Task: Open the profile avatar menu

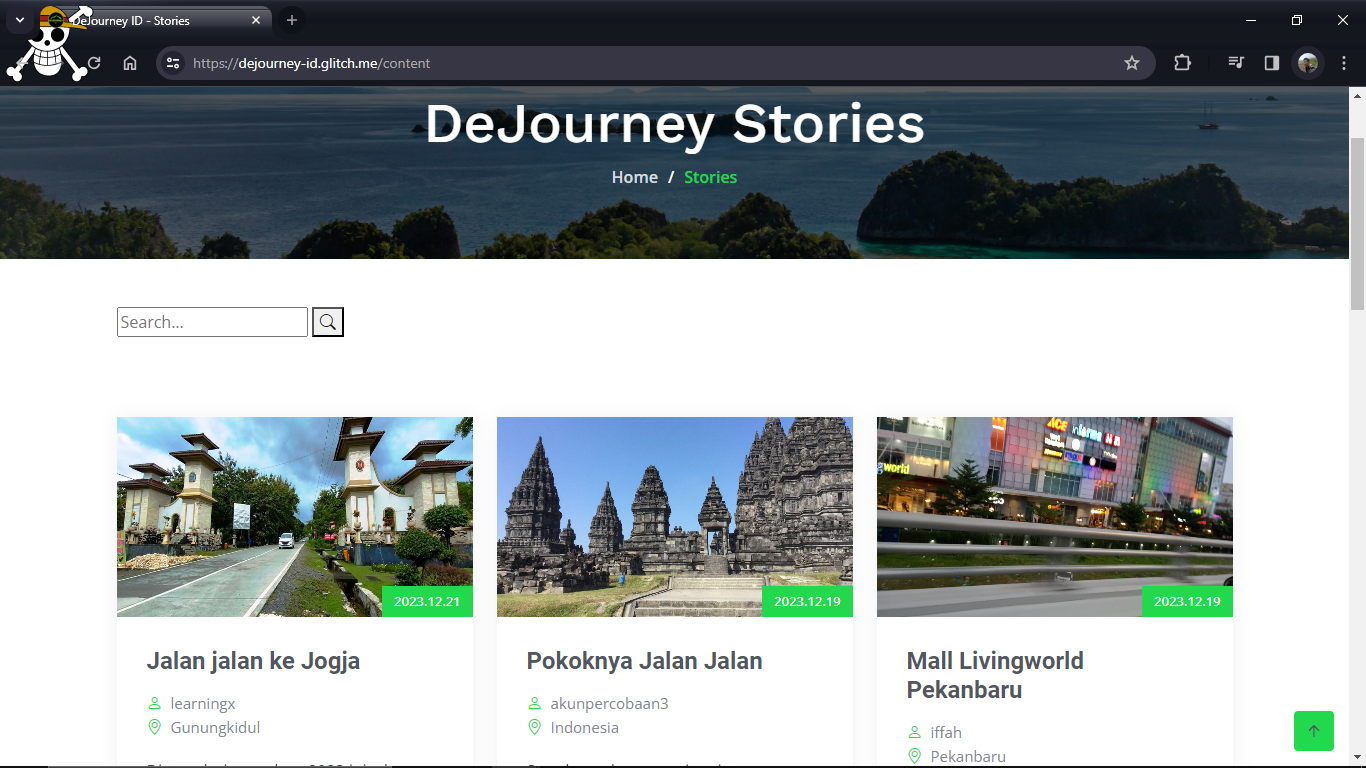Action: 1308,63
